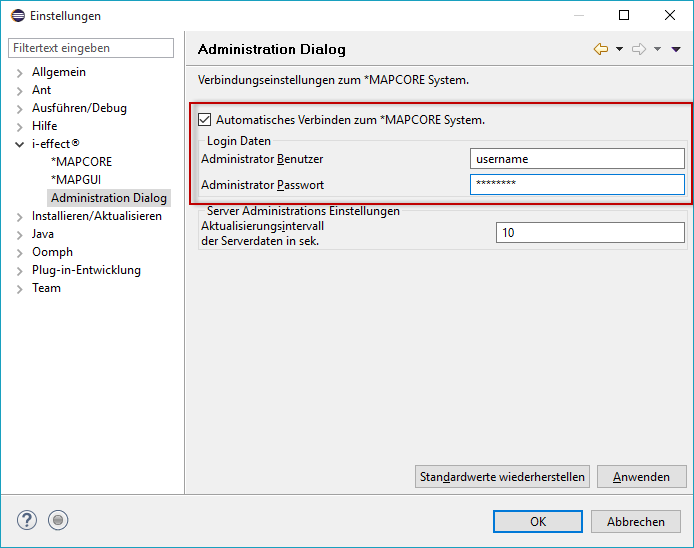Open the preferences view menu triangle
Screen dimensions: 694x548
coord(676,49)
